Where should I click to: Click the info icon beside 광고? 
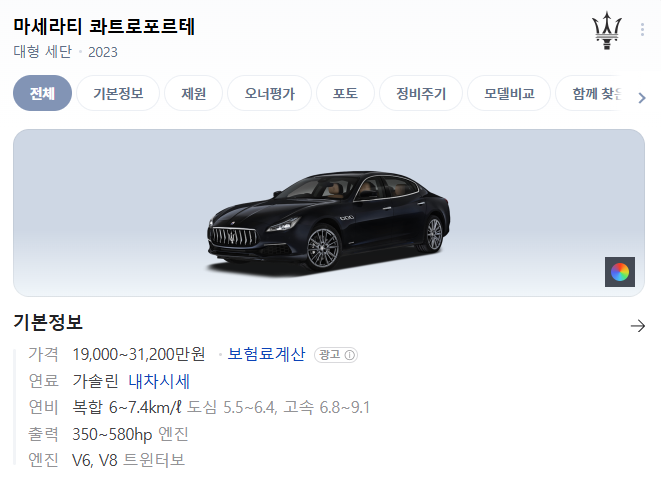pos(349,355)
